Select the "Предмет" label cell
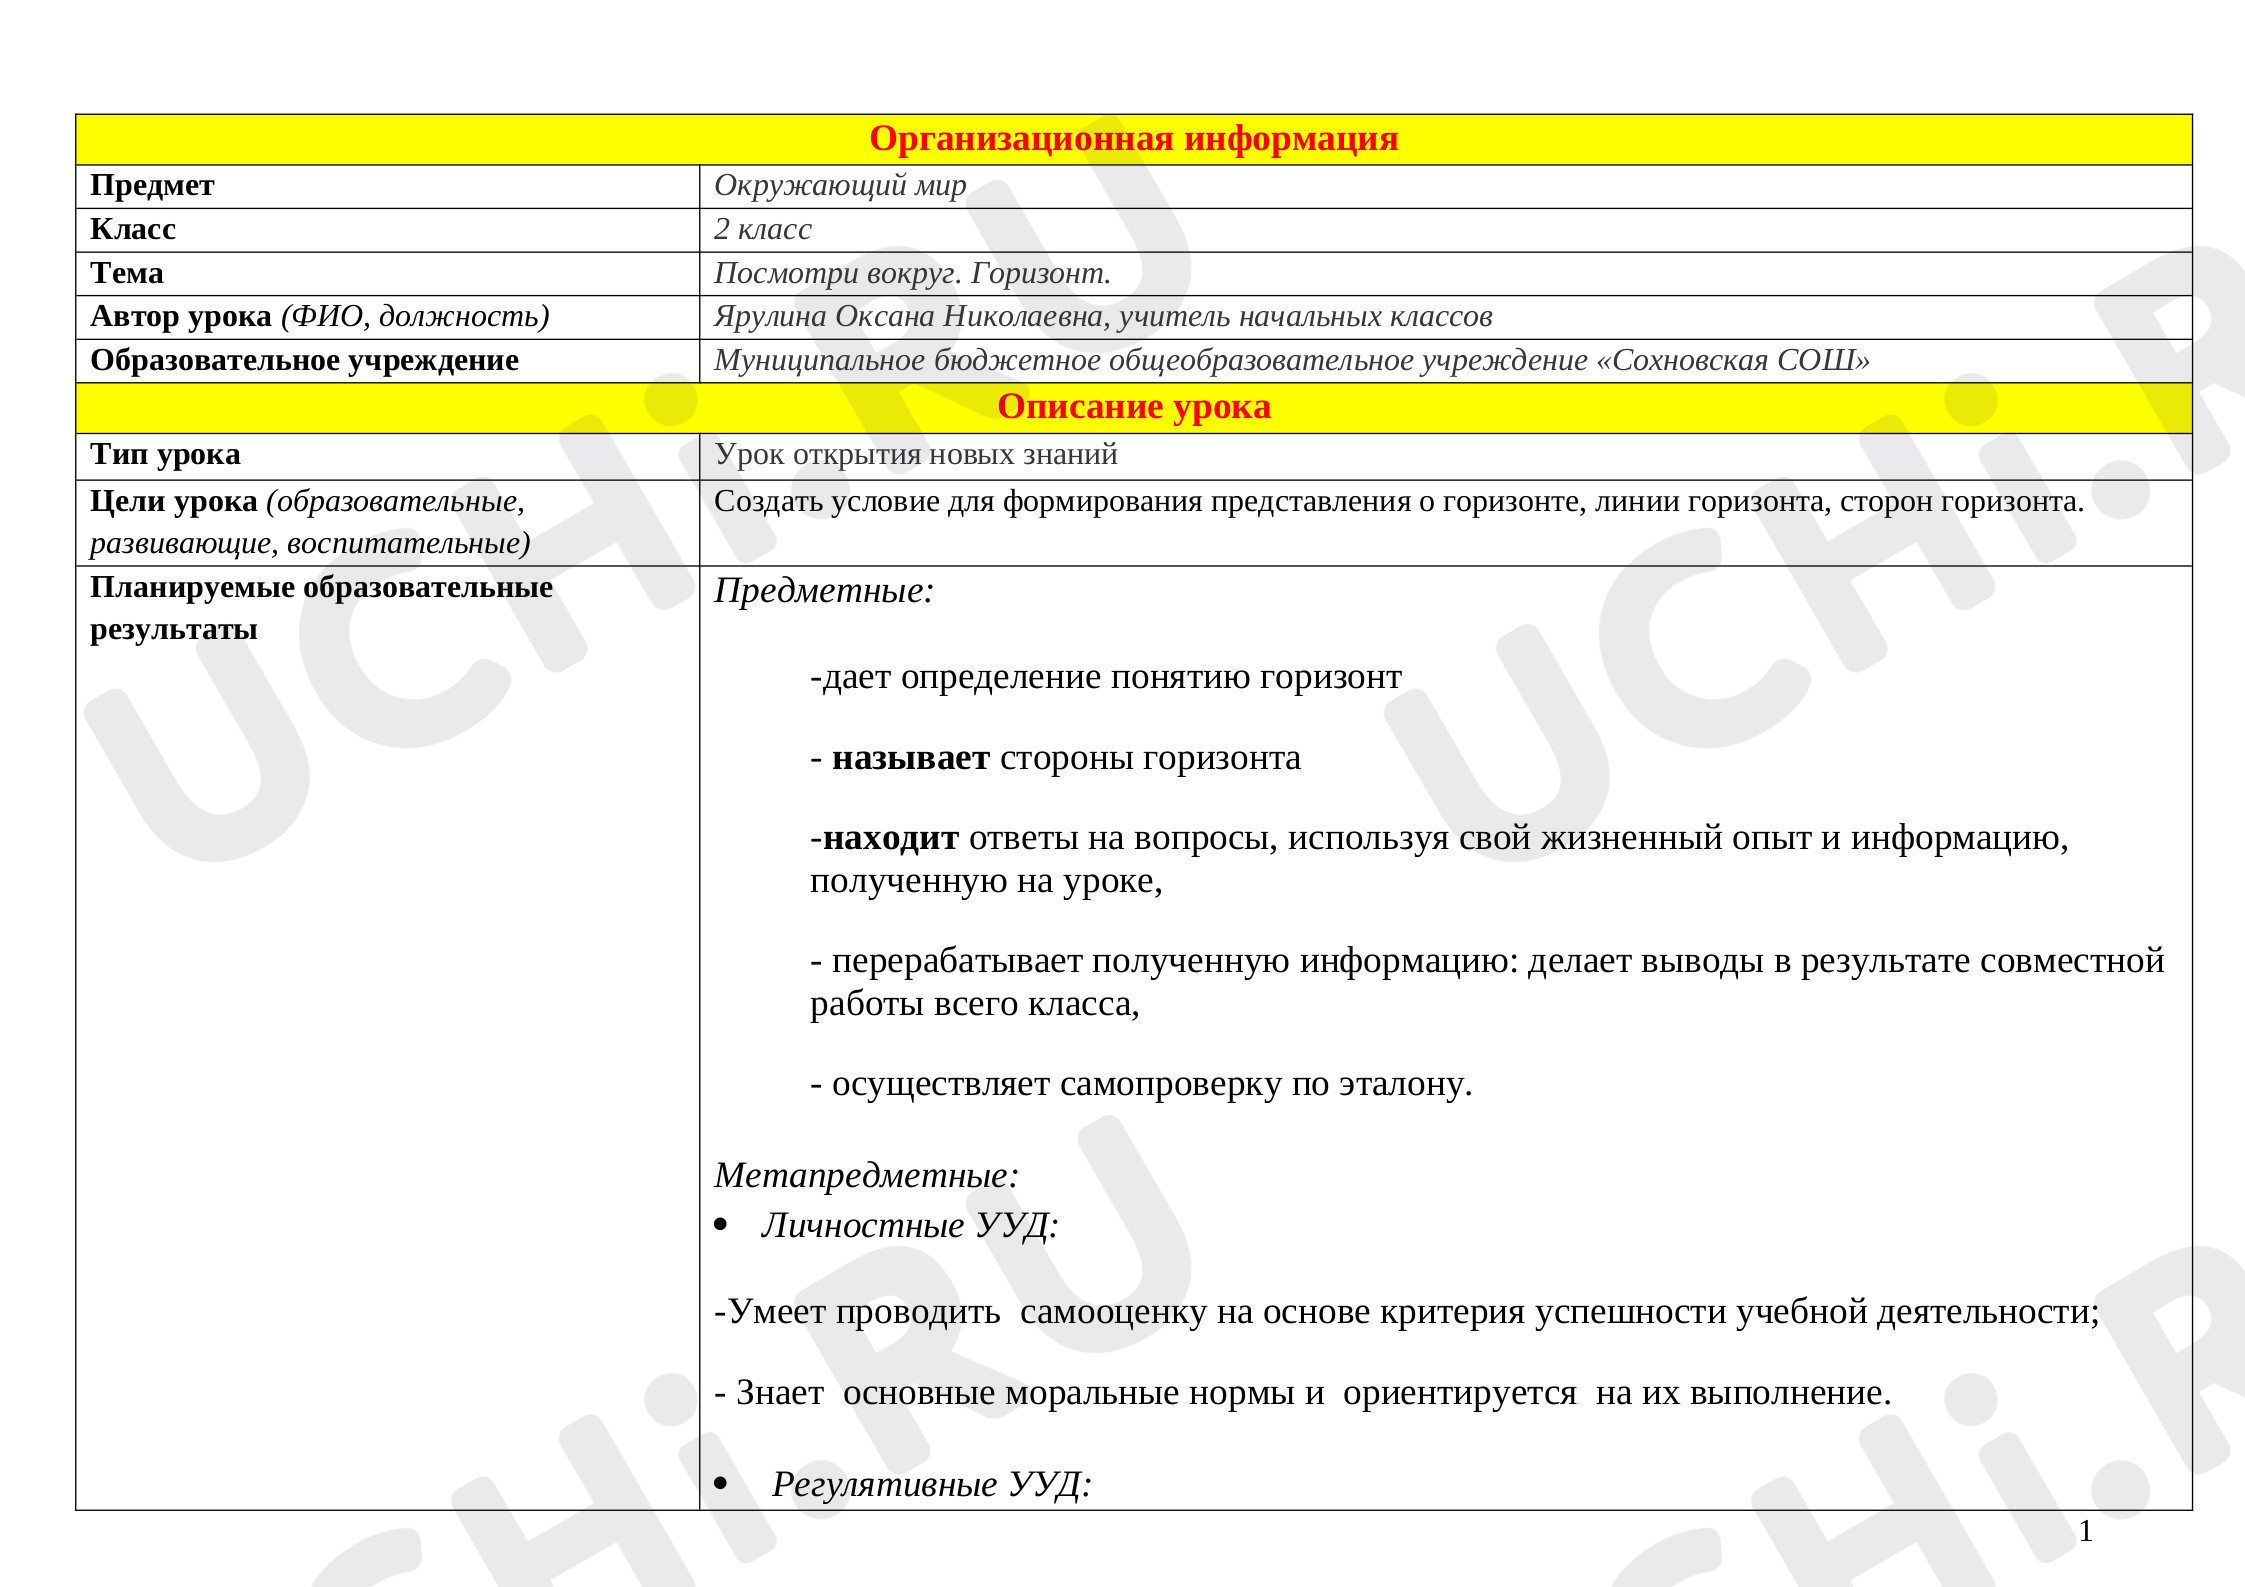2245x1587 pixels. tap(388, 186)
